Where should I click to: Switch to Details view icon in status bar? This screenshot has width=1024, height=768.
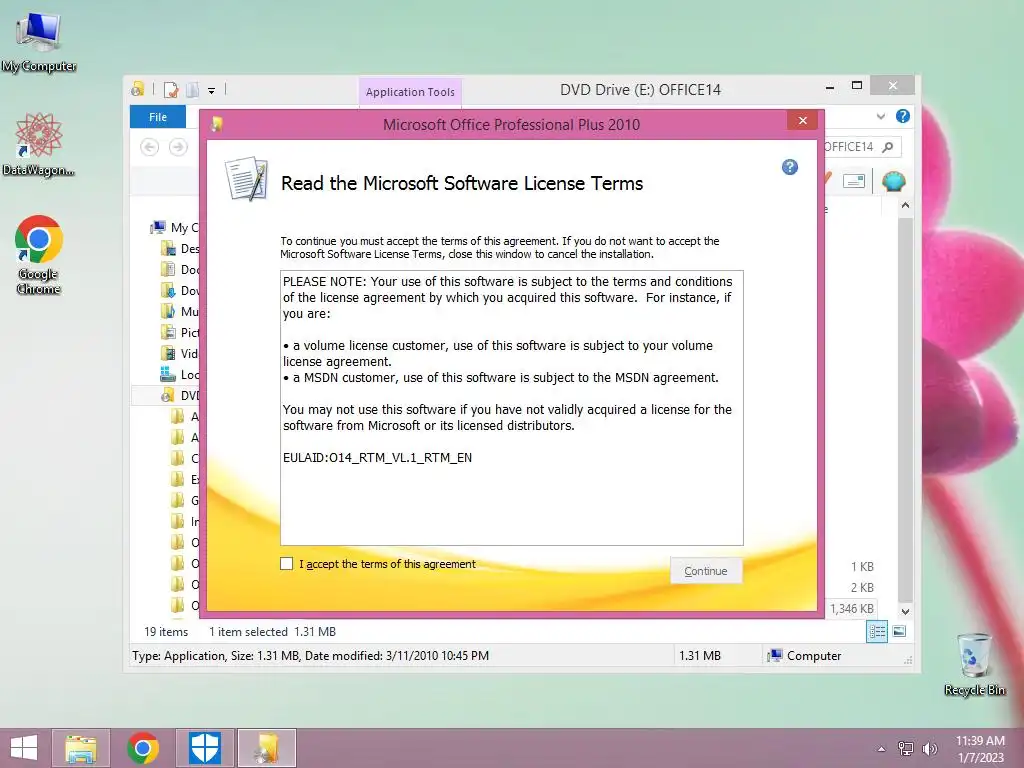click(x=877, y=632)
